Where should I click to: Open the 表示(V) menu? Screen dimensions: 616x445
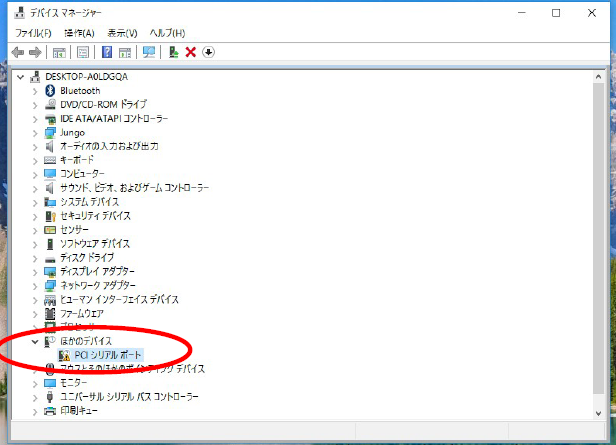click(122, 33)
